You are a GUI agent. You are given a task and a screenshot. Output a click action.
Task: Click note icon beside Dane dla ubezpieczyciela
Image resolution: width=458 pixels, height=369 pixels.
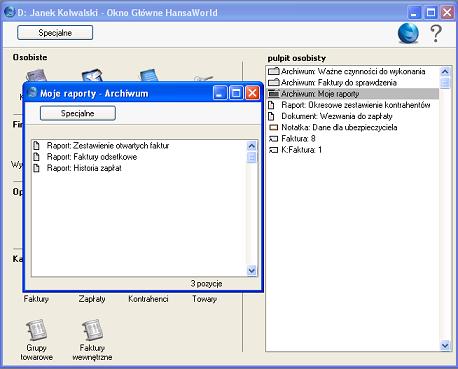click(x=273, y=127)
